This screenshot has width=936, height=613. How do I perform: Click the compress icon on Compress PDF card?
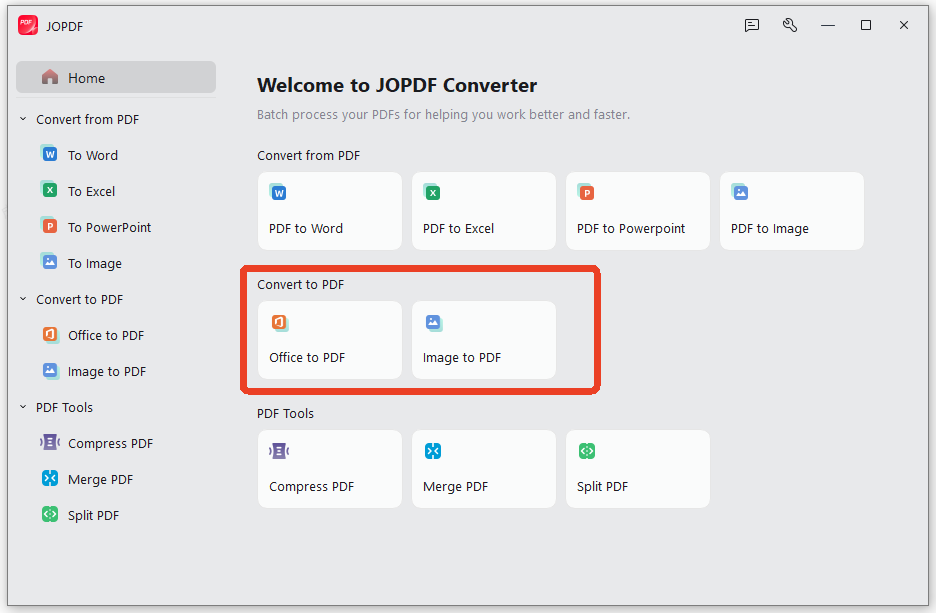coord(279,451)
